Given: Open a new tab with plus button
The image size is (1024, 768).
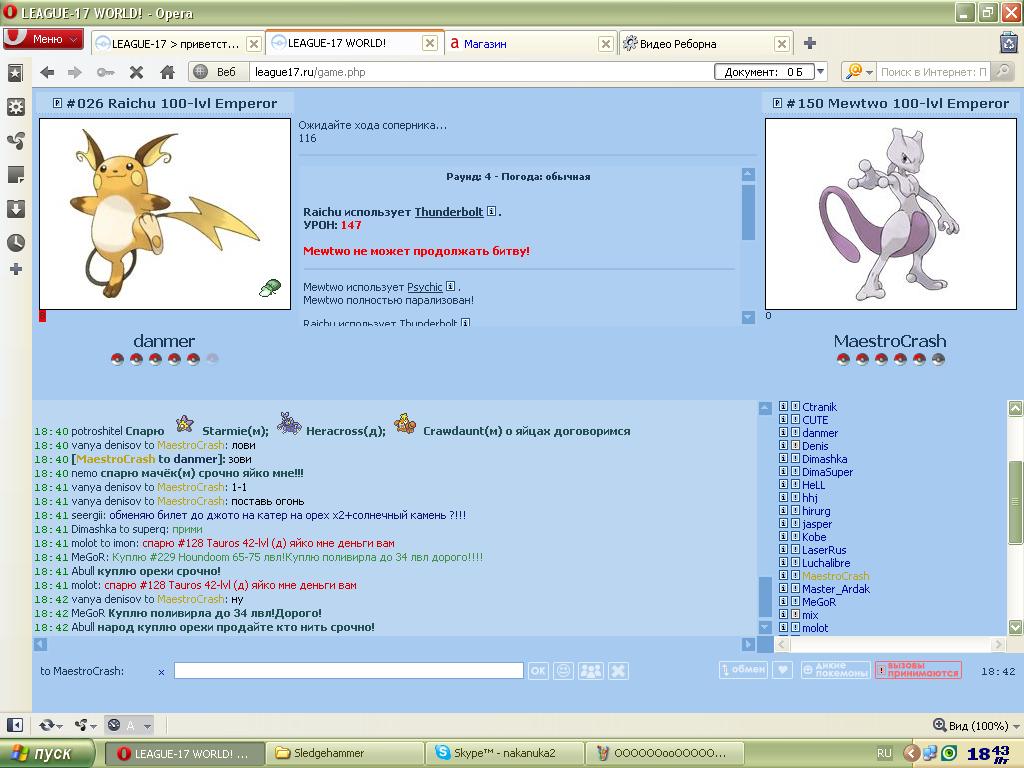Looking at the screenshot, I should click(810, 43).
